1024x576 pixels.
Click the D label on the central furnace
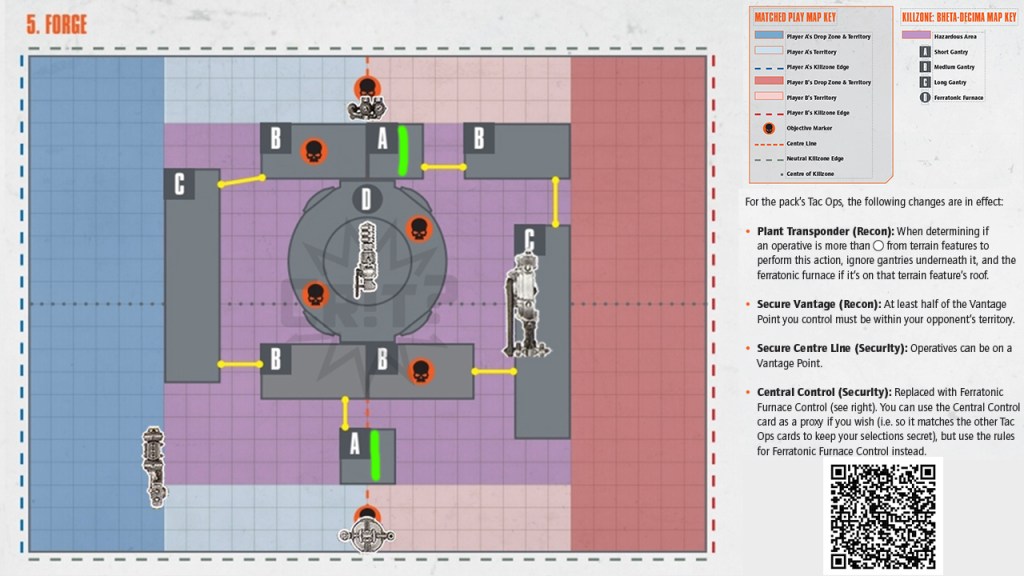pos(366,198)
